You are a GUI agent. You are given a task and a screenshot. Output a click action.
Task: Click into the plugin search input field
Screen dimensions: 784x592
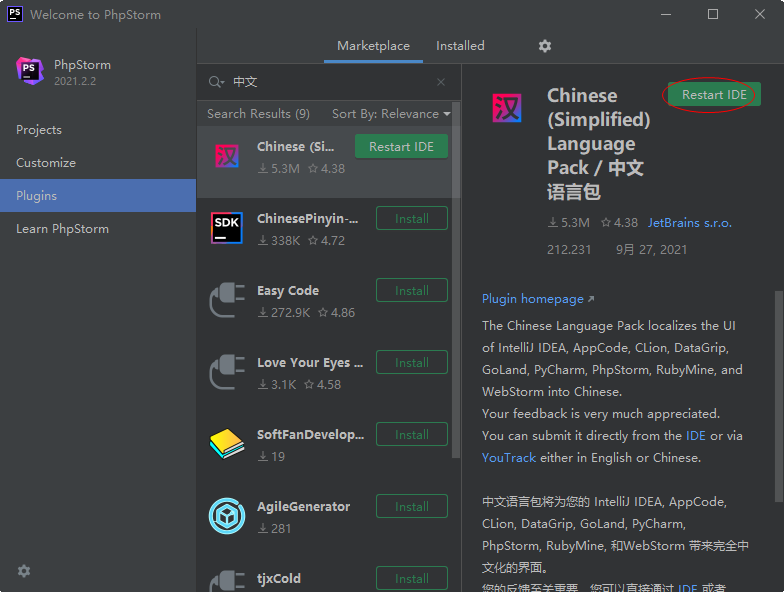[x=330, y=82]
